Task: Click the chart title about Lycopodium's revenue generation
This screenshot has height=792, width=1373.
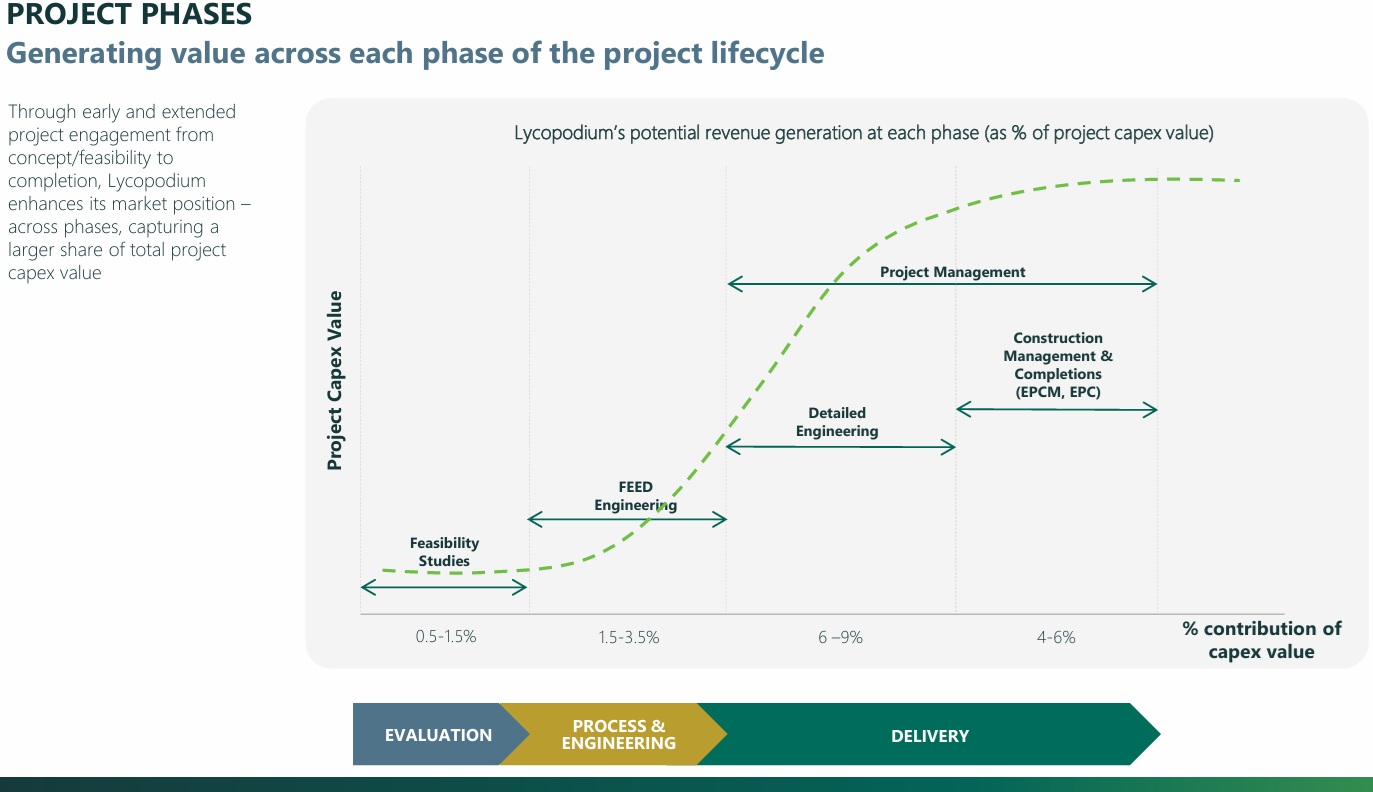Action: tap(863, 133)
